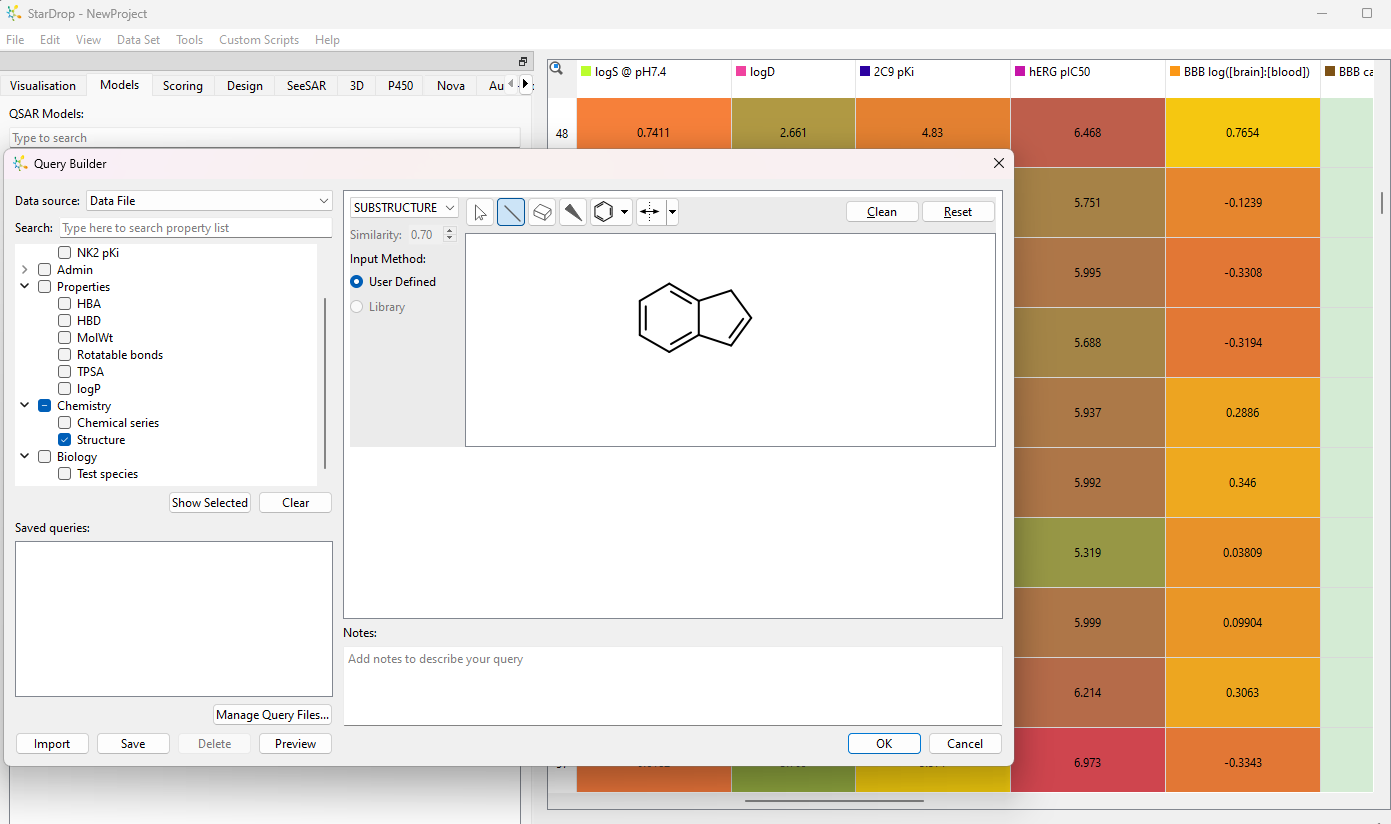Open the File menu
The width and height of the screenshot is (1391, 824).
pyautogui.click(x=15, y=40)
